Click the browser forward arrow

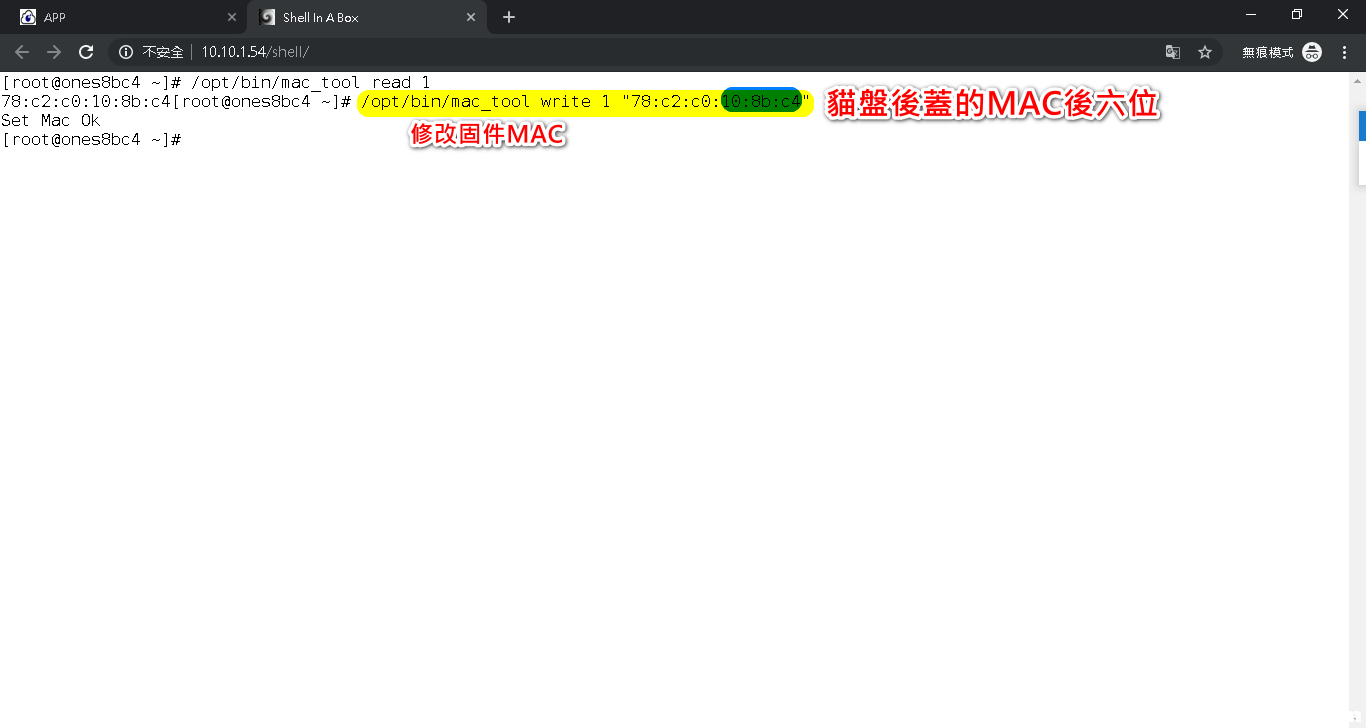pos(54,52)
